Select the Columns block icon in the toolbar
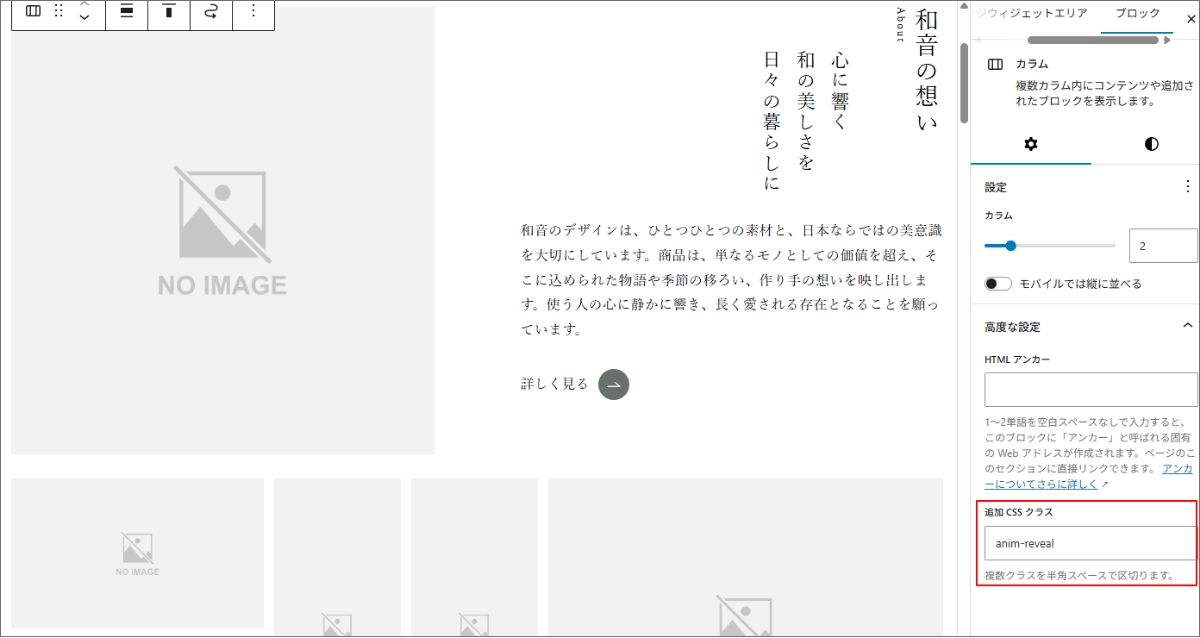The height and width of the screenshot is (638, 1200). point(31,13)
